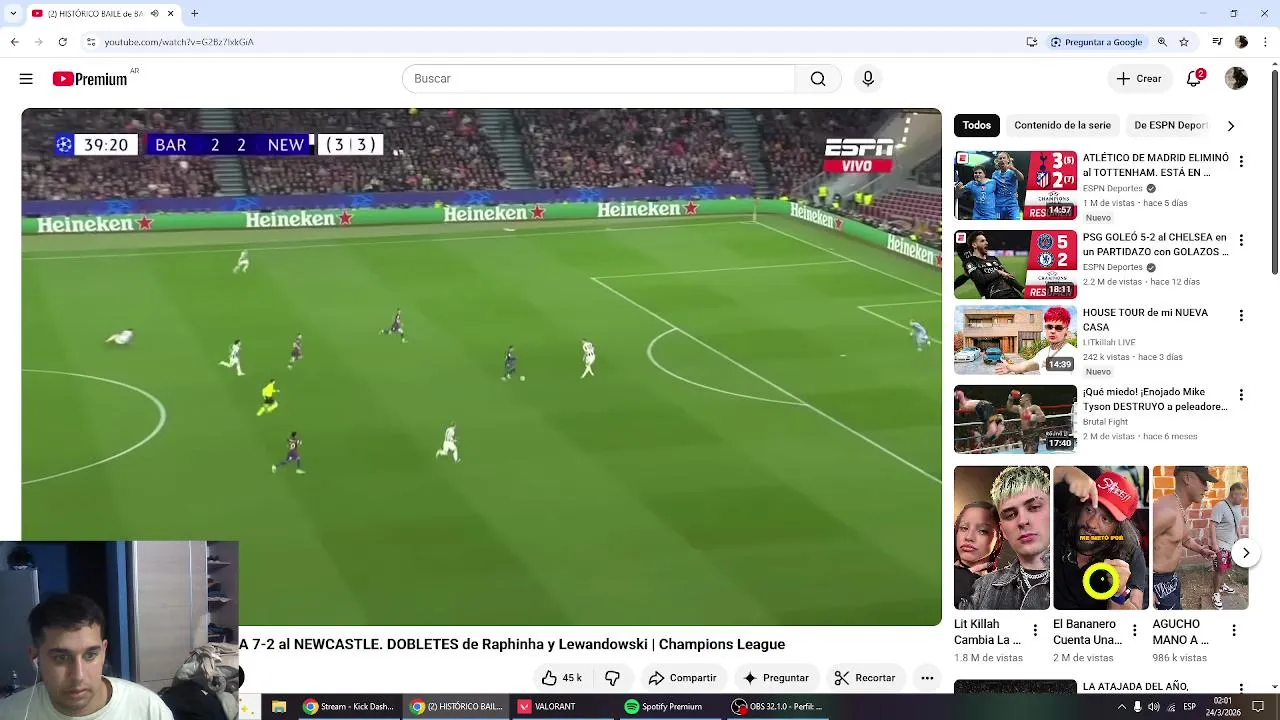Image resolution: width=1280 pixels, height=720 pixels.
Task: Open Mike Tyson fight thumbnail
Action: pos(1015,420)
